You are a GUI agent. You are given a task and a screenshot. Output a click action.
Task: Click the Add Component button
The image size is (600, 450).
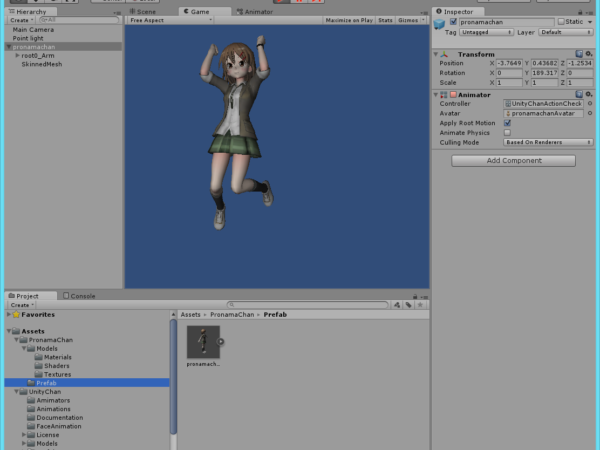(513, 161)
